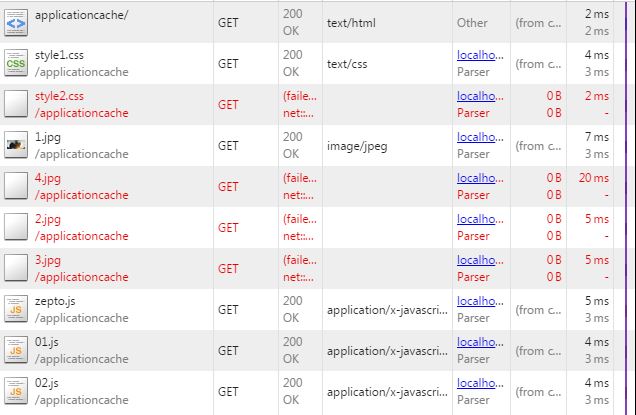
Task: Click the JS file icon for 01.js
Action: click(x=16, y=350)
